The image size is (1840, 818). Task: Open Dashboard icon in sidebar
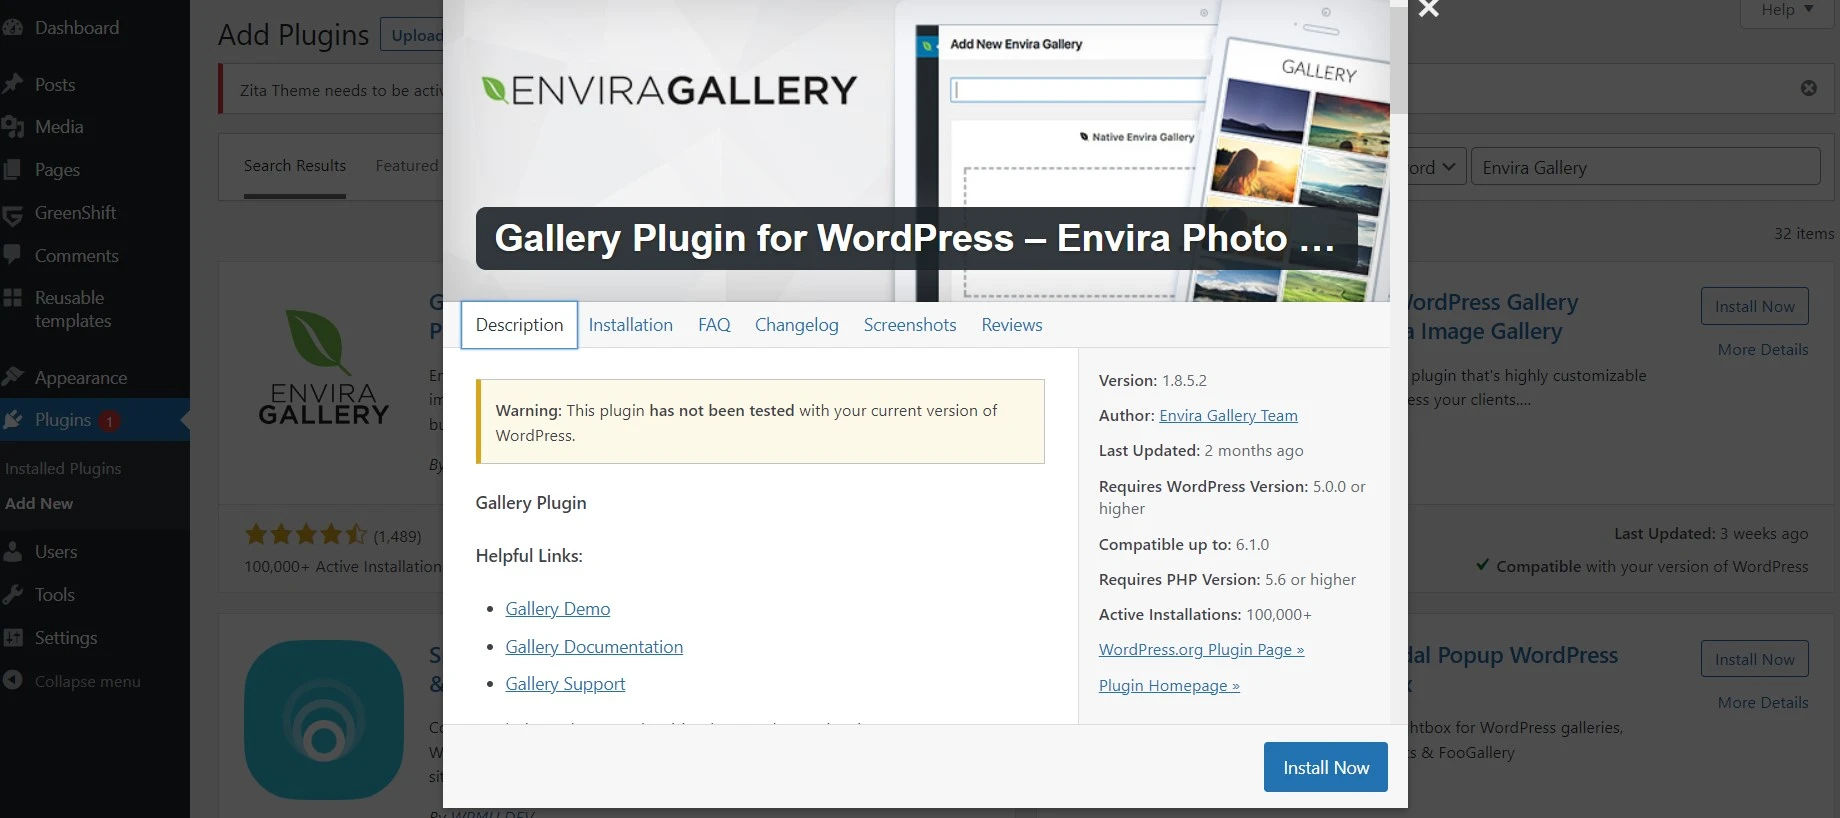tap(12, 28)
